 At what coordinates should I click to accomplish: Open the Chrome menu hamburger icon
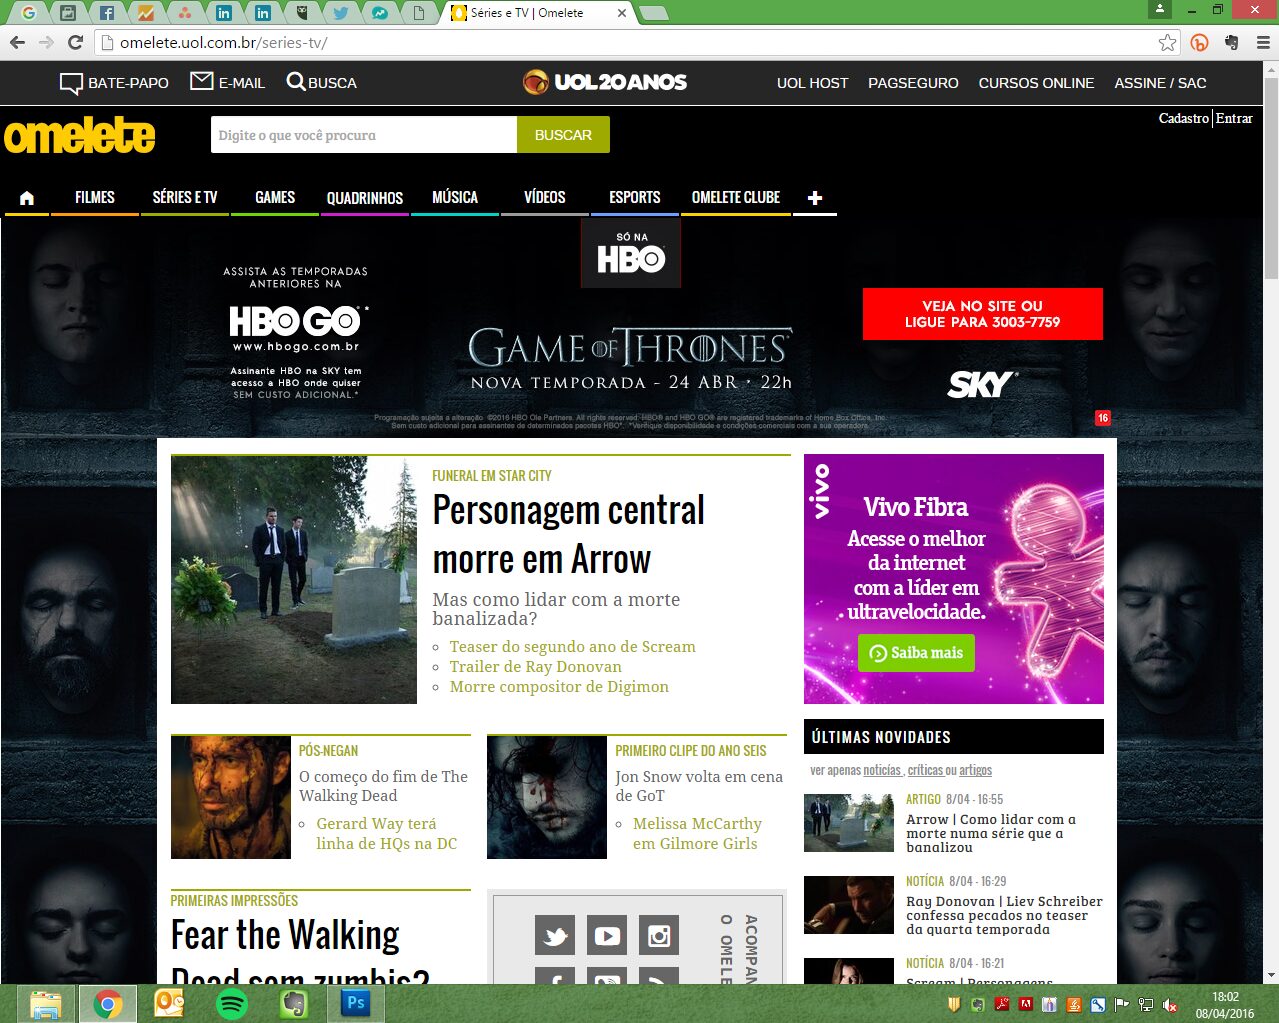(x=1263, y=42)
